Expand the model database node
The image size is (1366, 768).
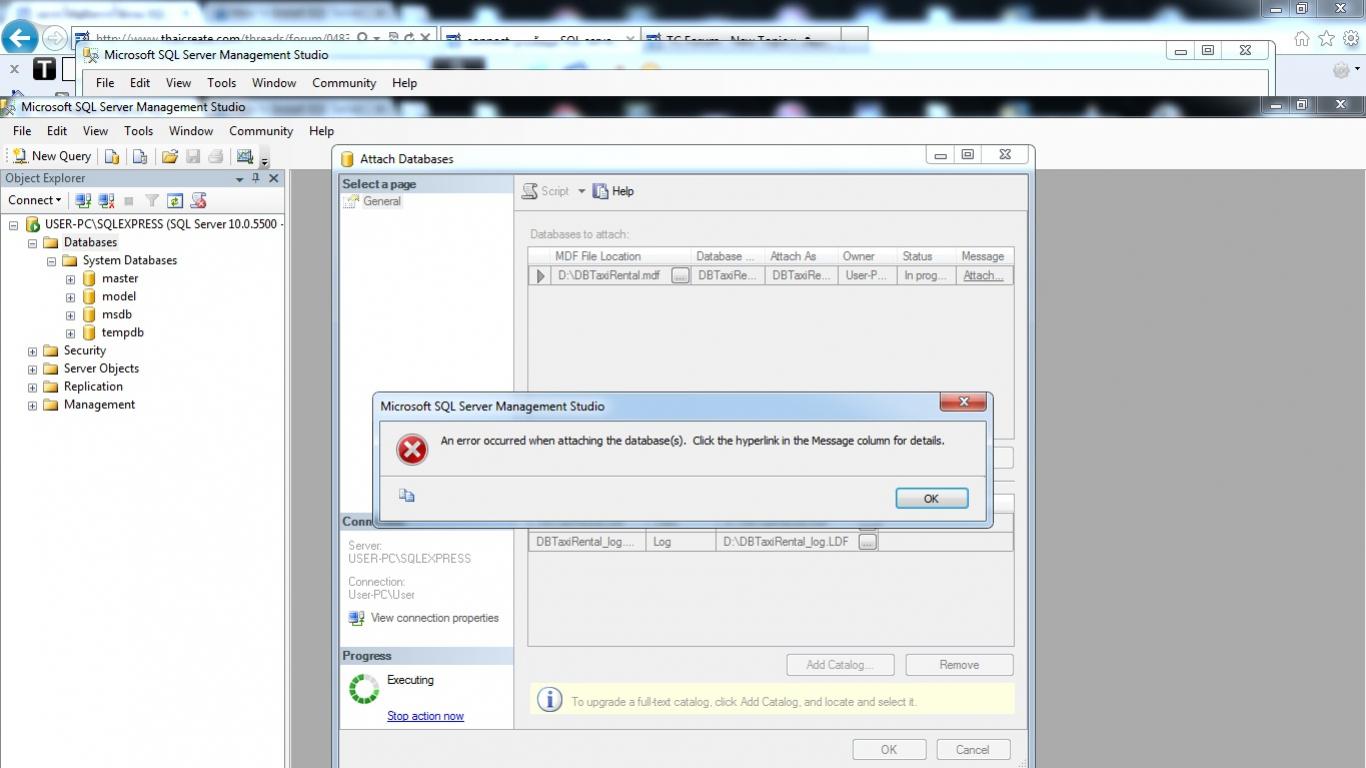70,297
